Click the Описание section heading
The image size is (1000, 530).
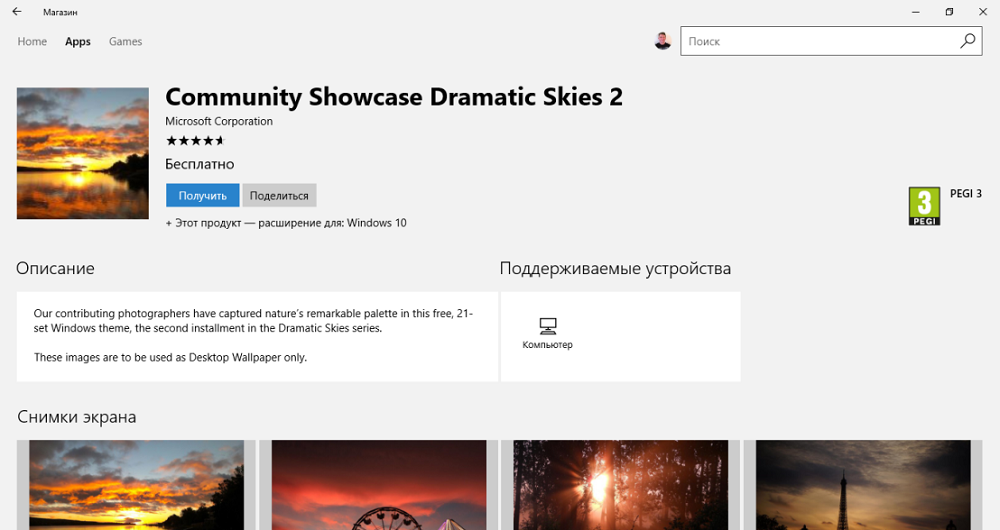click(x=55, y=269)
